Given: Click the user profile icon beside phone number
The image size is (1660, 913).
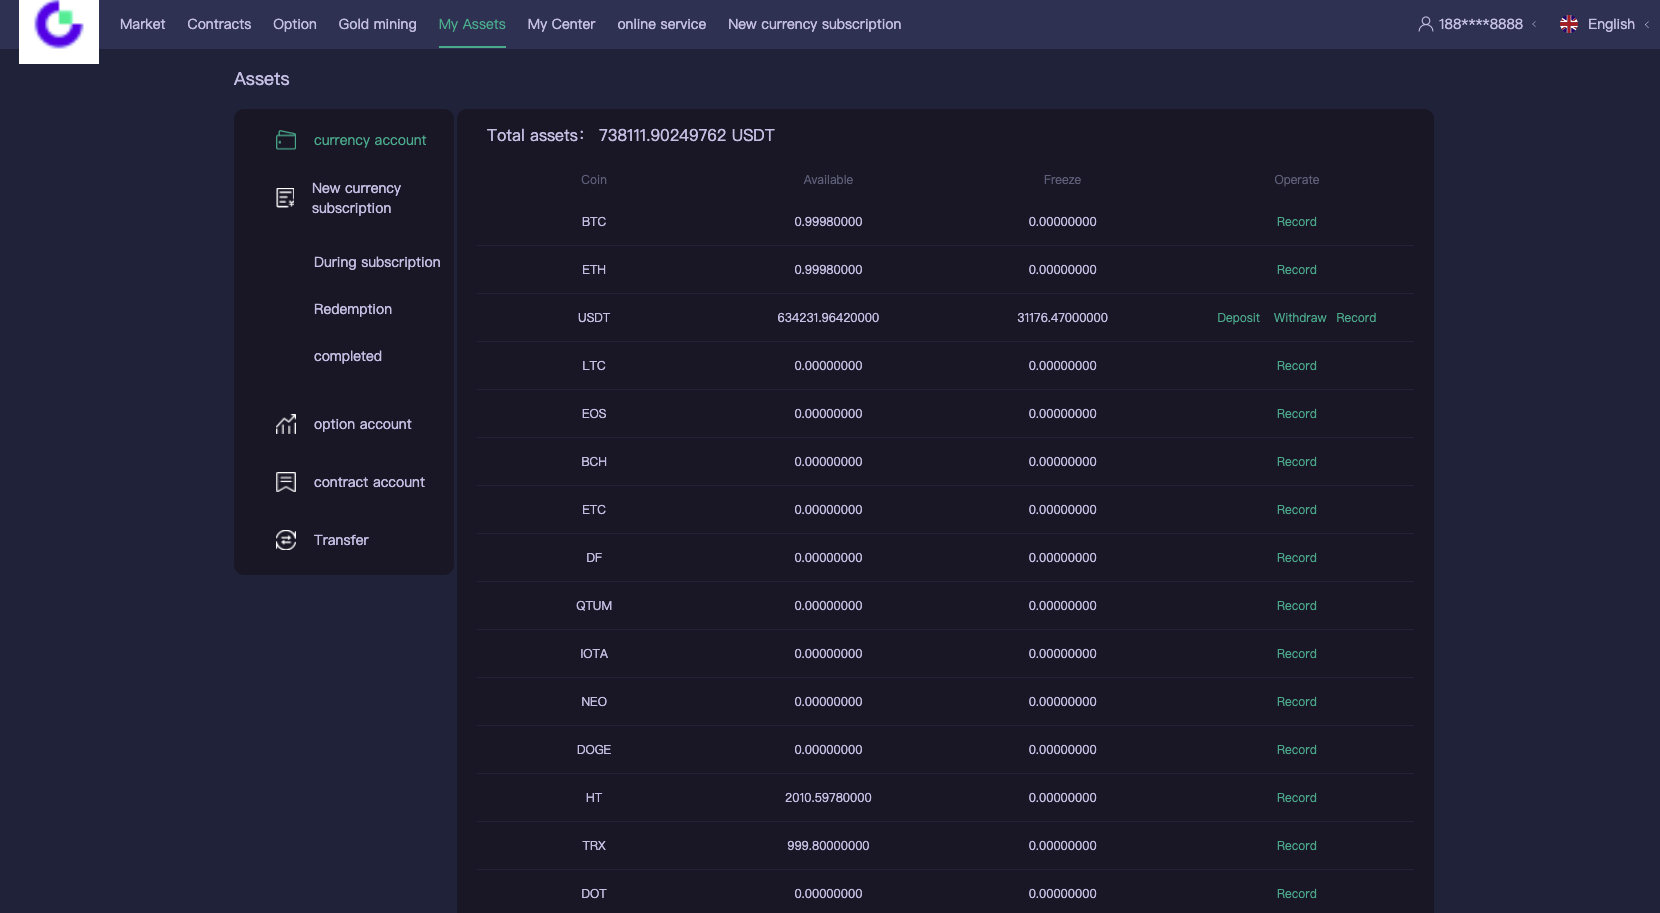Looking at the screenshot, I should pyautogui.click(x=1425, y=24).
